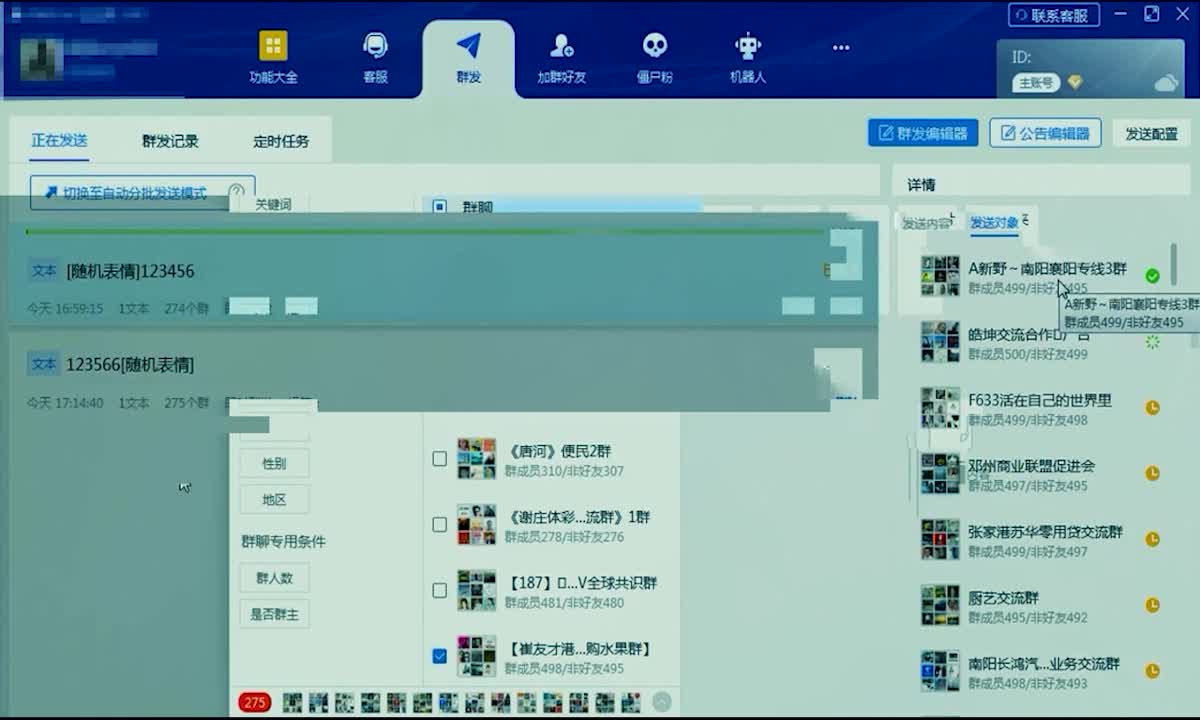Image resolution: width=1200 pixels, height=720 pixels.
Task: Click the 群发 paper-plane icon
Action: coord(470,44)
